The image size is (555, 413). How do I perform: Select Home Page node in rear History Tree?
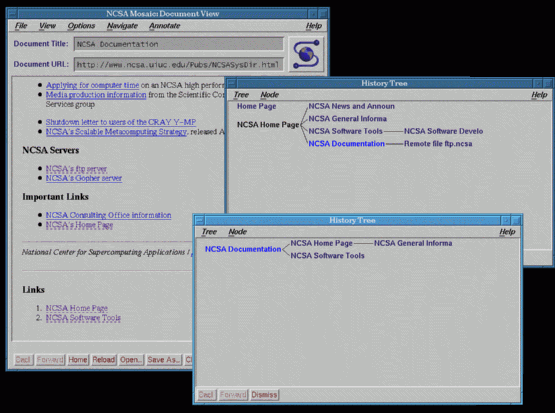pos(257,106)
